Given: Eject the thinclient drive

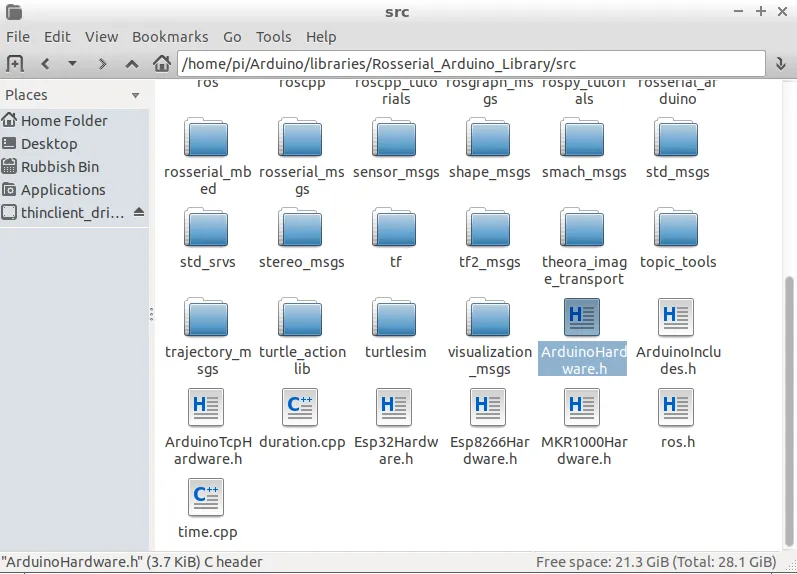Looking at the screenshot, I should tap(139, 213).
